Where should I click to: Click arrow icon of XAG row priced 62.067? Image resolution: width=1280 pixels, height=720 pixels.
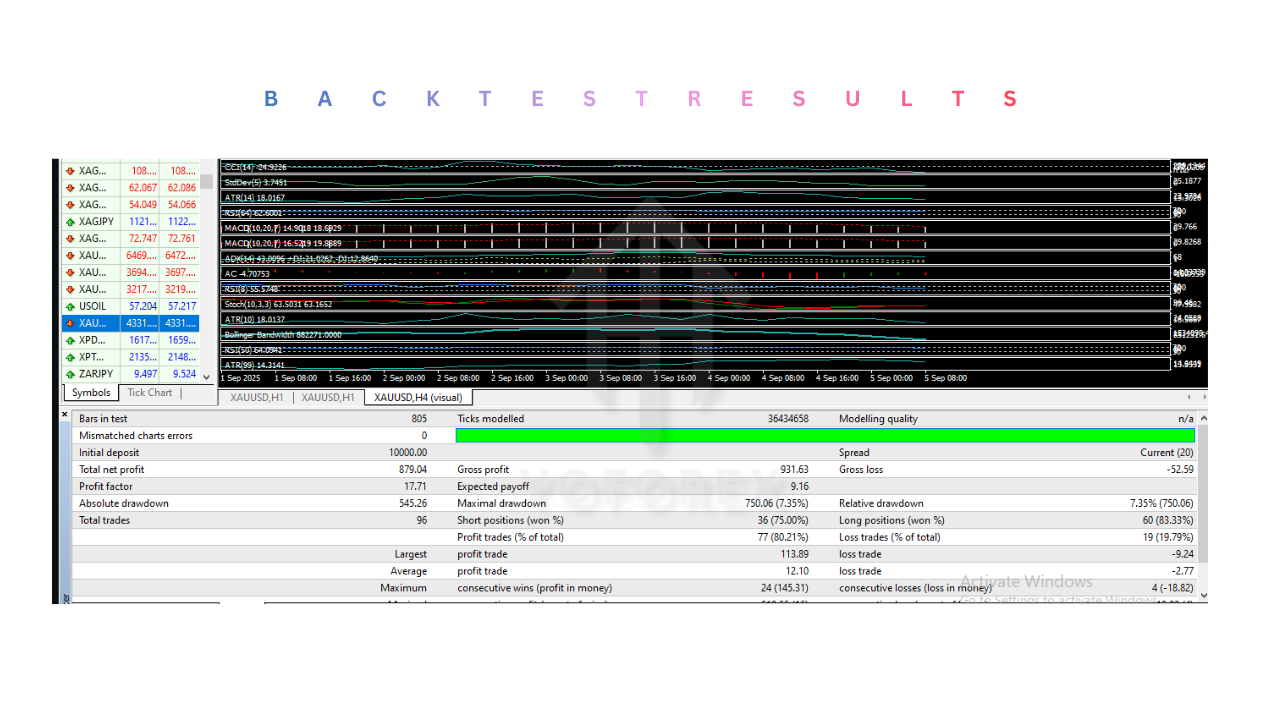(70, 188)
